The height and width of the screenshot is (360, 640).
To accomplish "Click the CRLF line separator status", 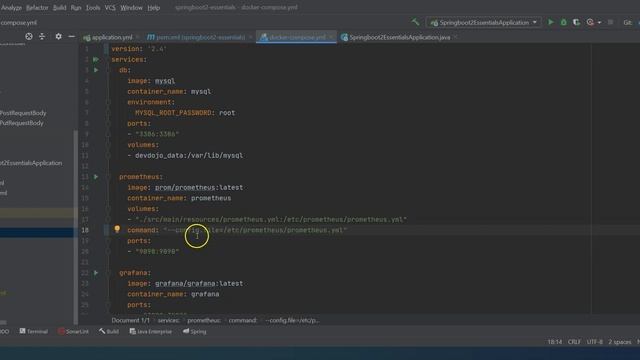I will [x=574, y=342].
